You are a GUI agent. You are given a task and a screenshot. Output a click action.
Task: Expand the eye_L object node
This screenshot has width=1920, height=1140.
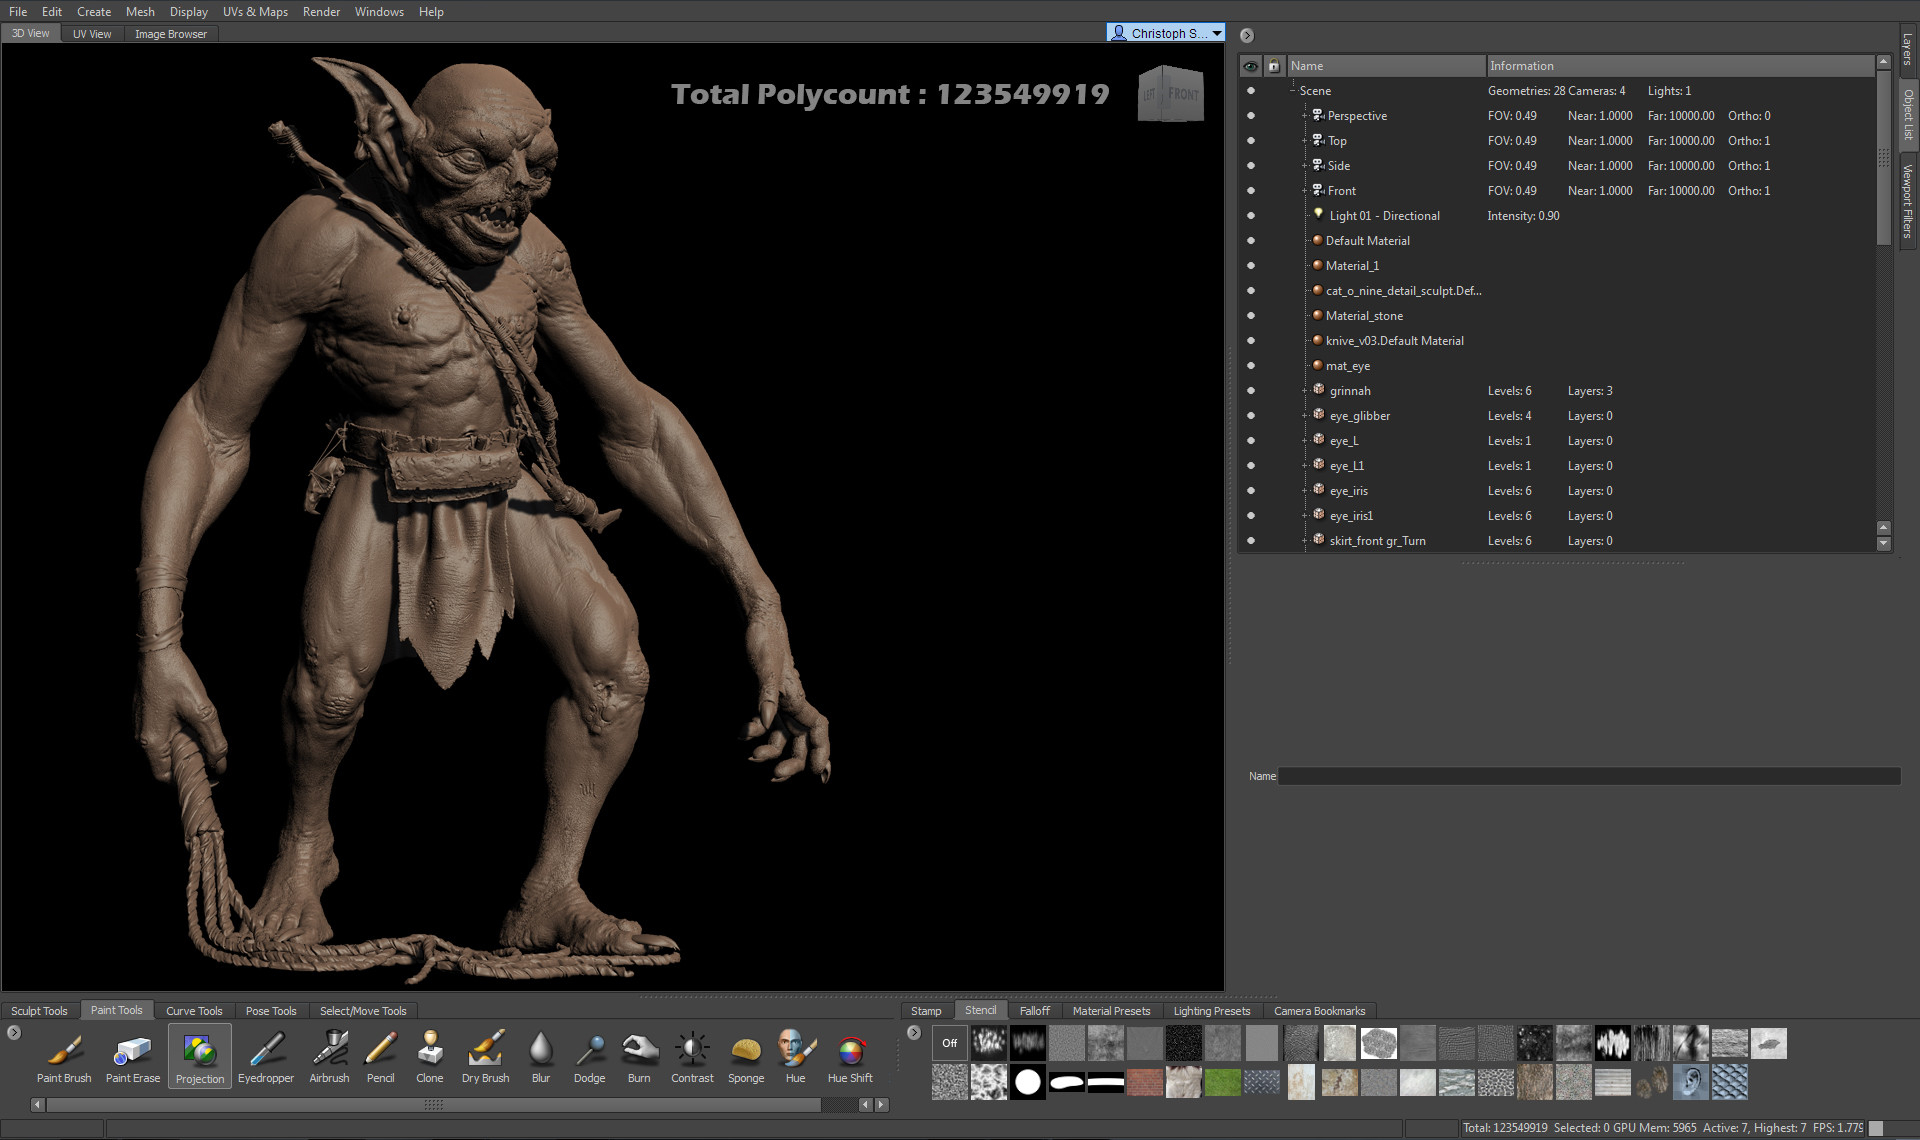coord(1305,441)
